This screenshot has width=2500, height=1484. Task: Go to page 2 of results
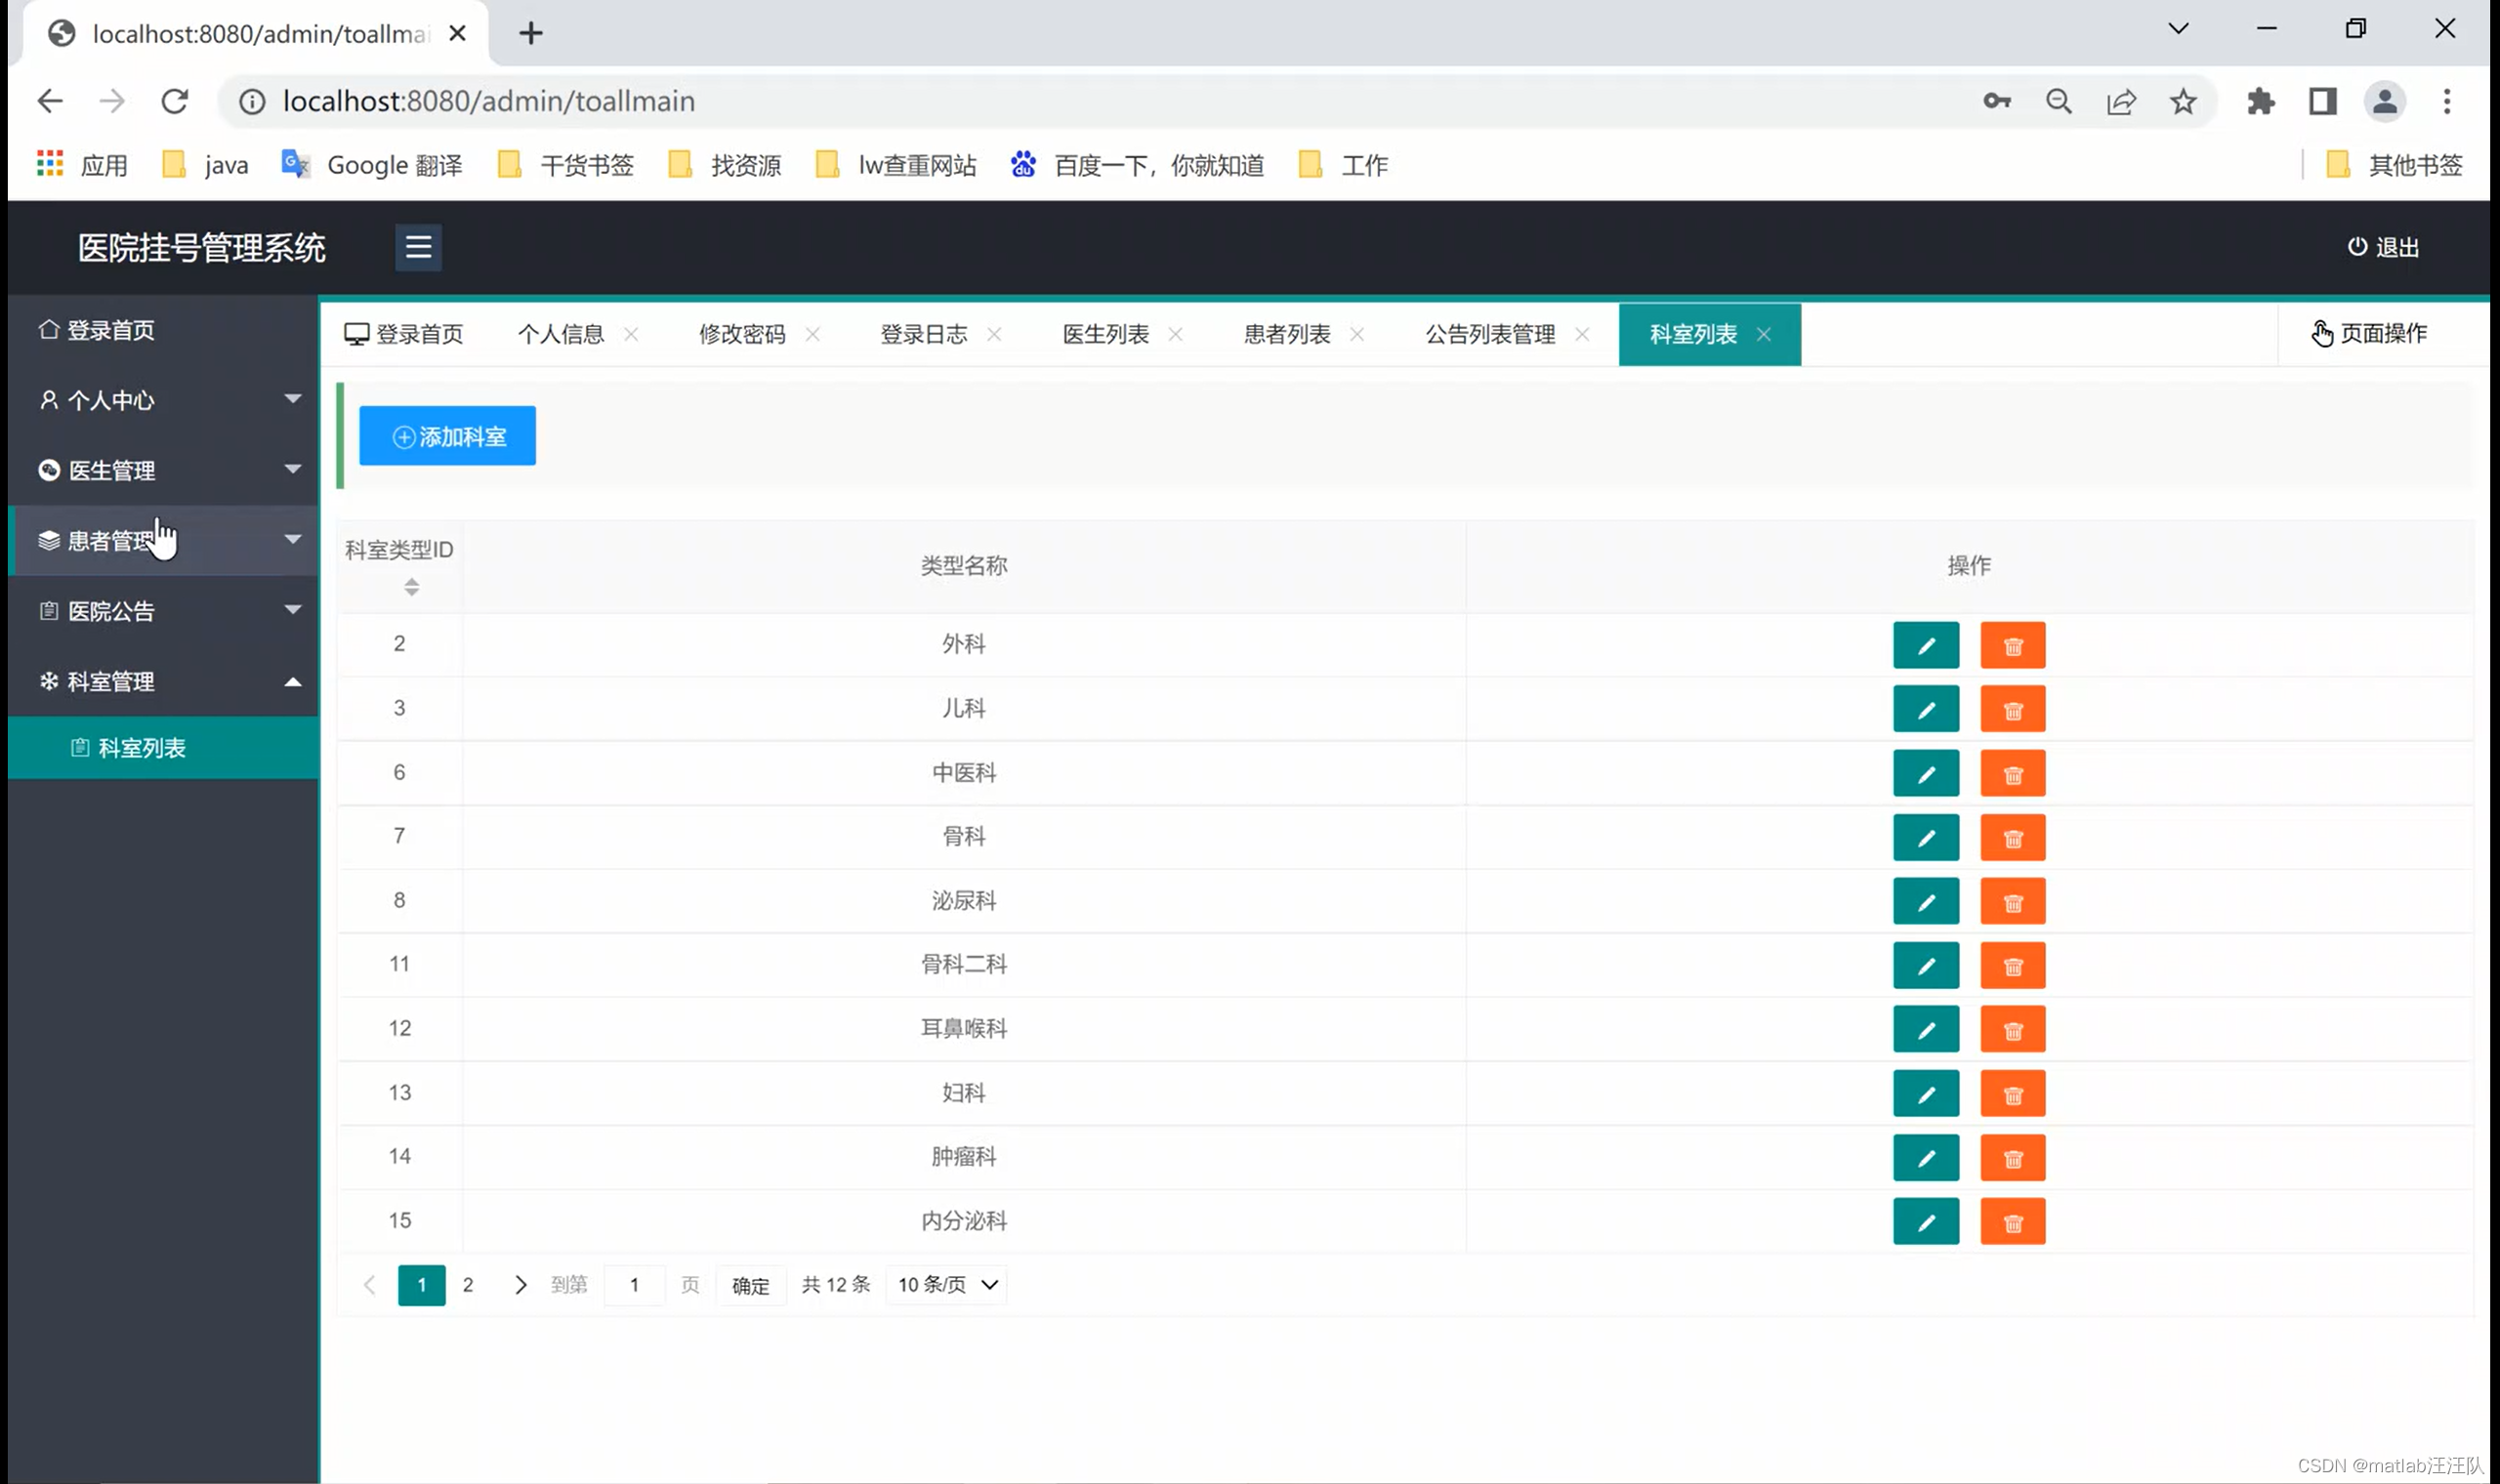[x=467, y=1284]
